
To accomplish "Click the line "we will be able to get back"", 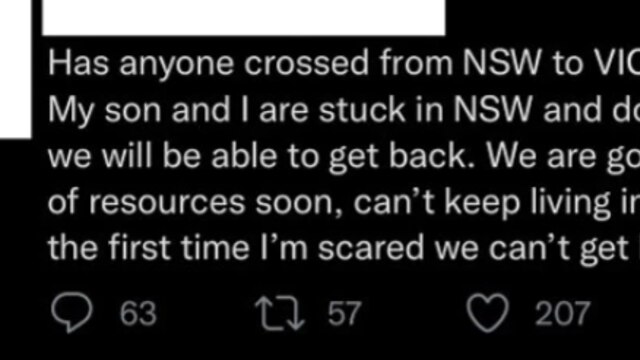I will [344, 156].
